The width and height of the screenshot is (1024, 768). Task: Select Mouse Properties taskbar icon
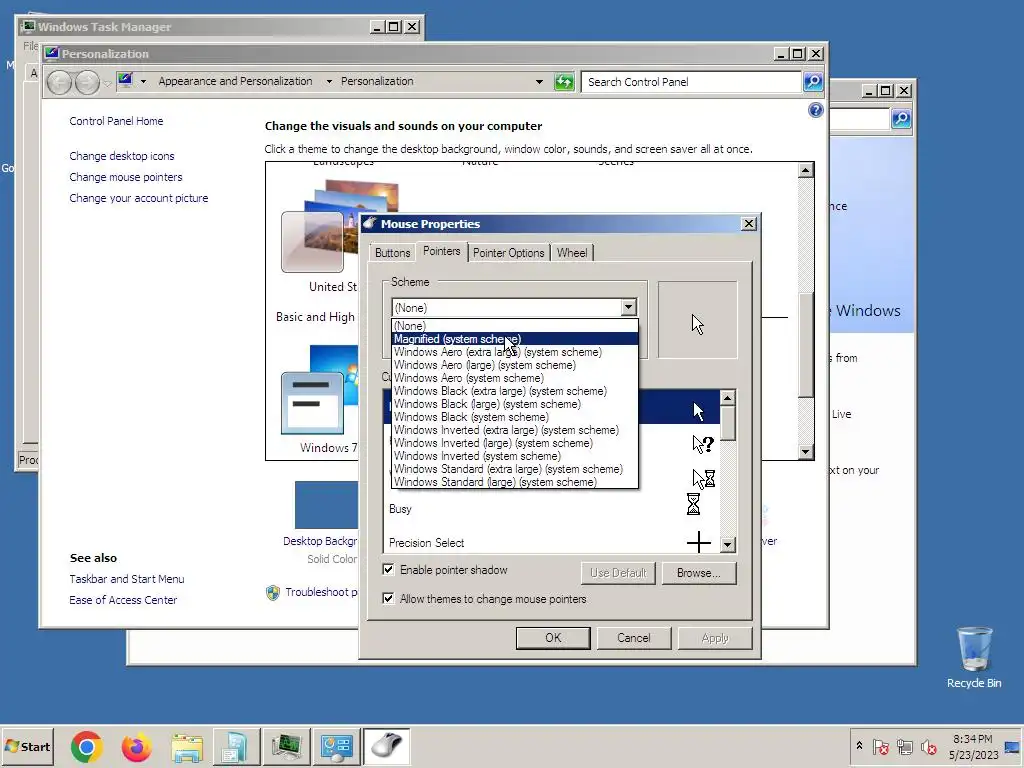pos(387,746)
